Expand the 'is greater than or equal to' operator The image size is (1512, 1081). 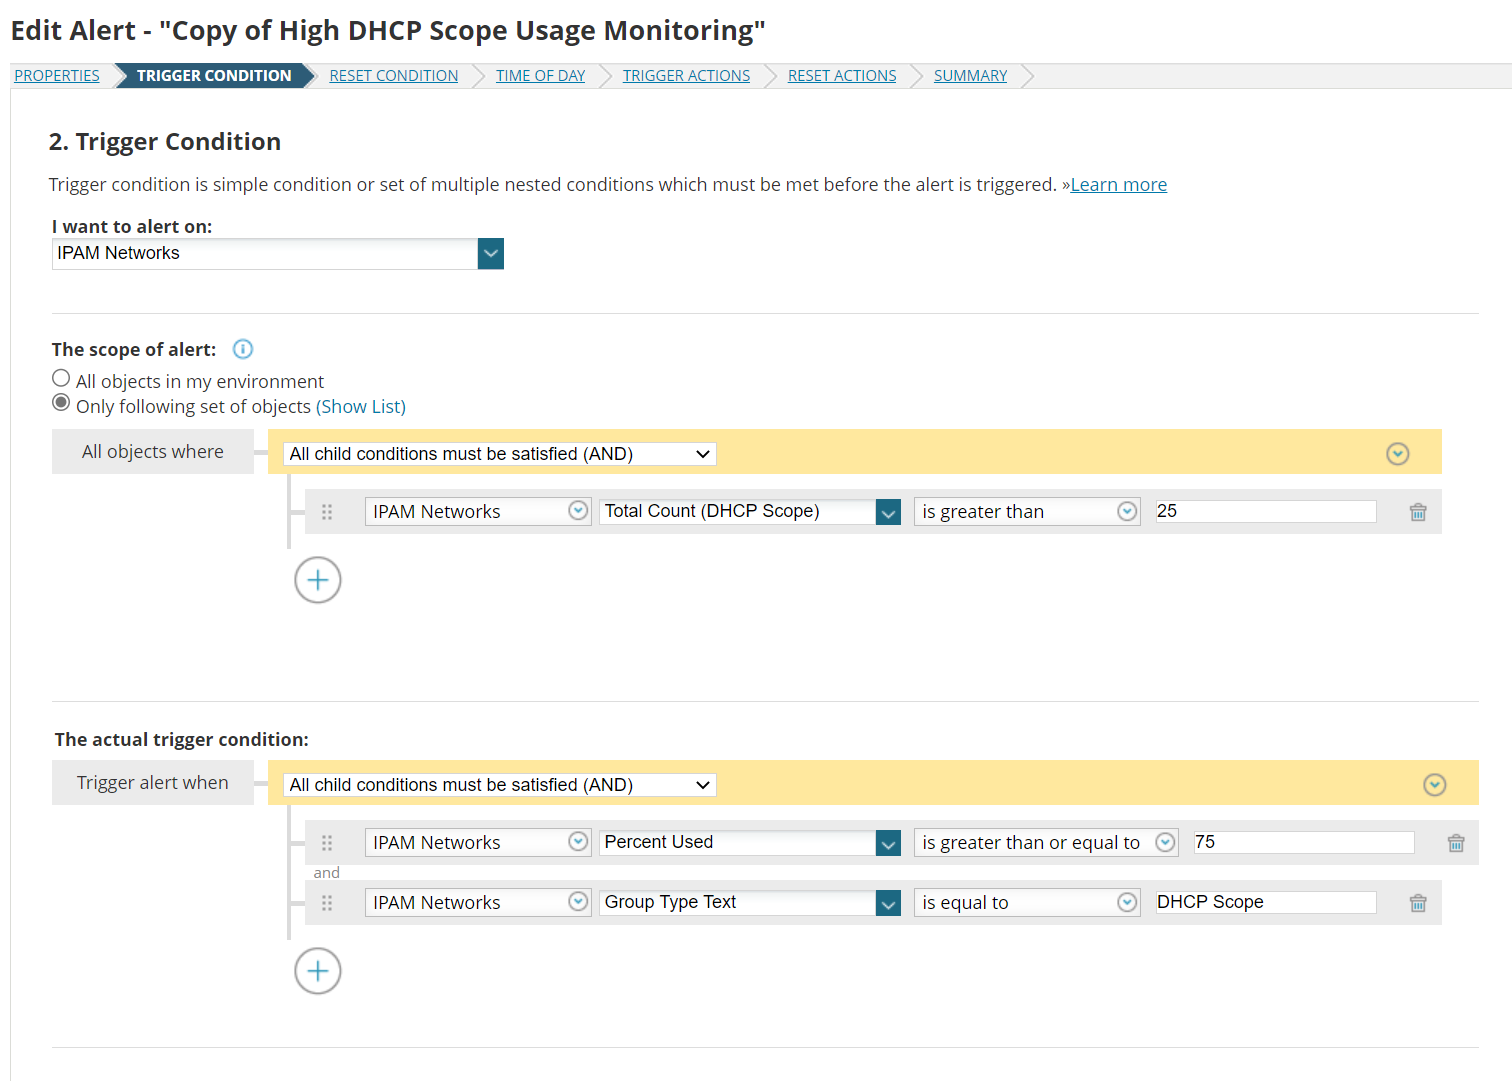pos(1165,843)
